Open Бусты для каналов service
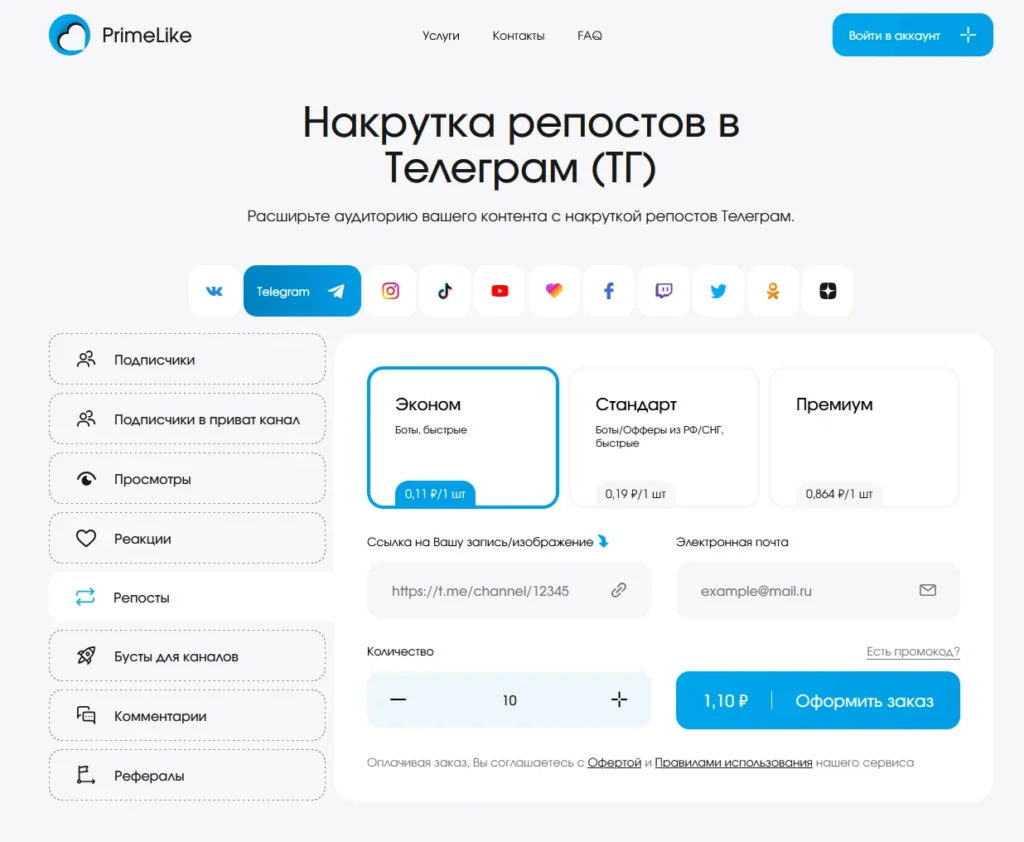This screenshot has height=842, width=1024. click(x=187, y=656)
